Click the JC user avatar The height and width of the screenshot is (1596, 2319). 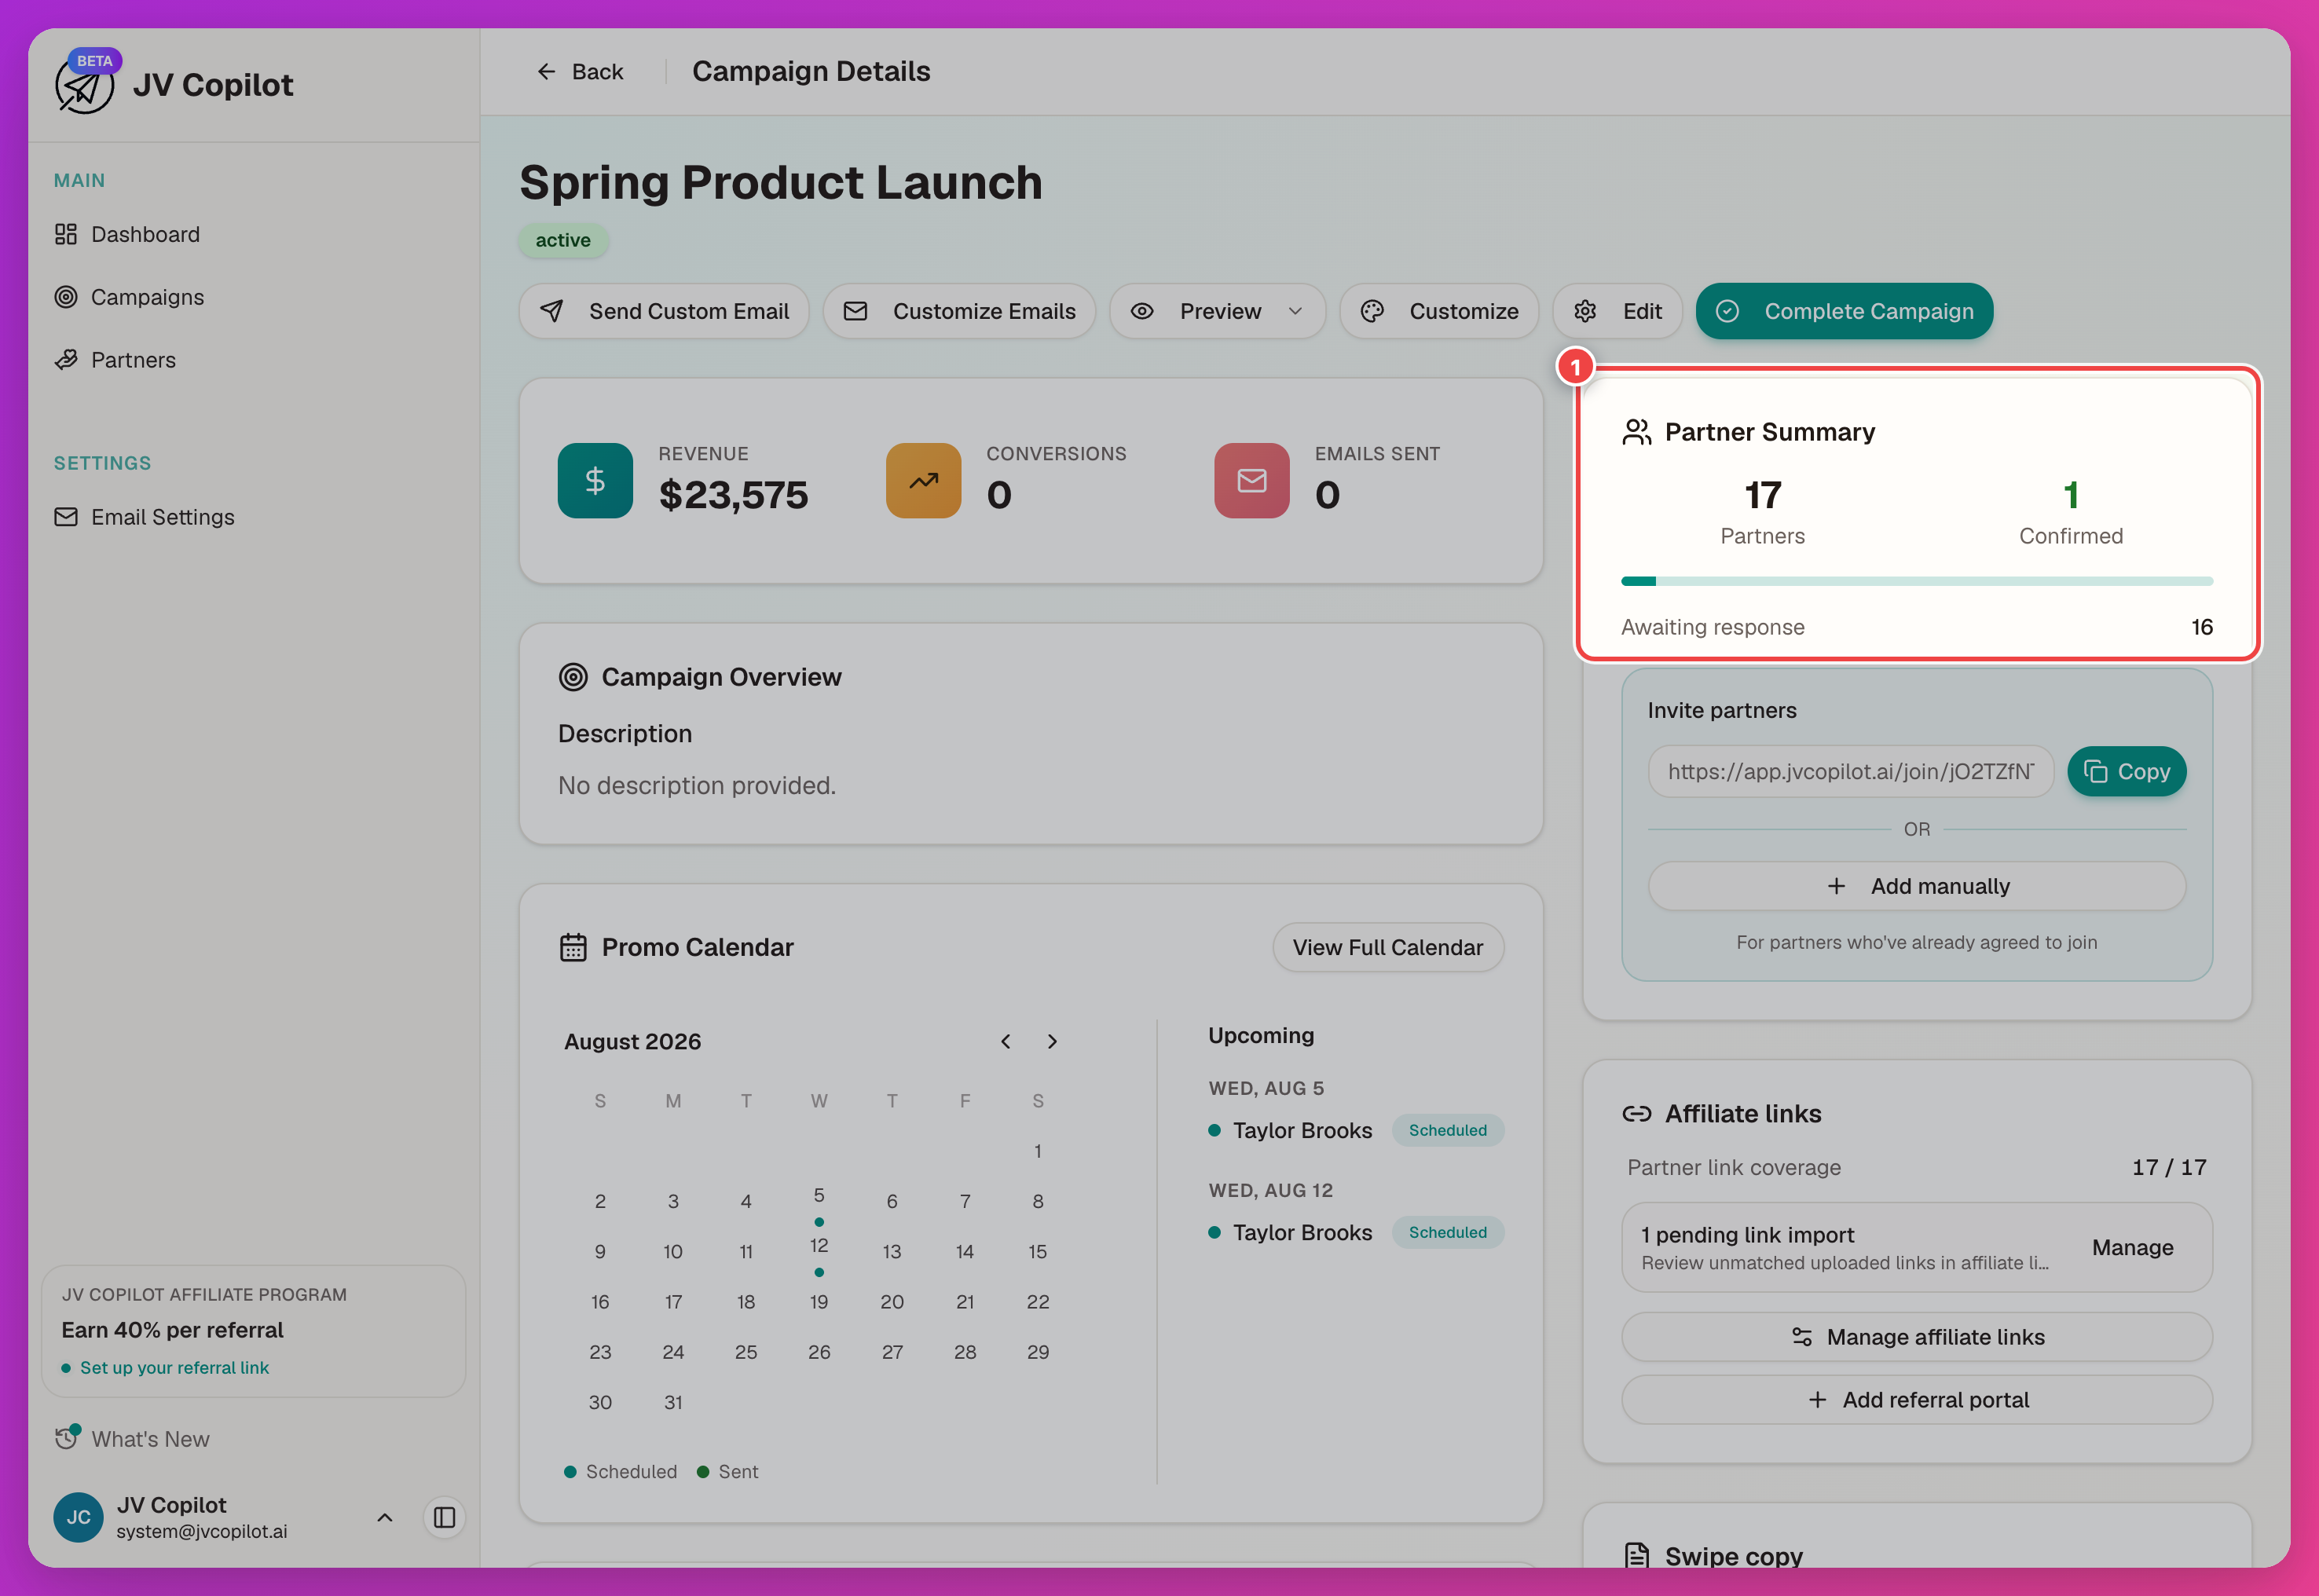coord(78,1518)
